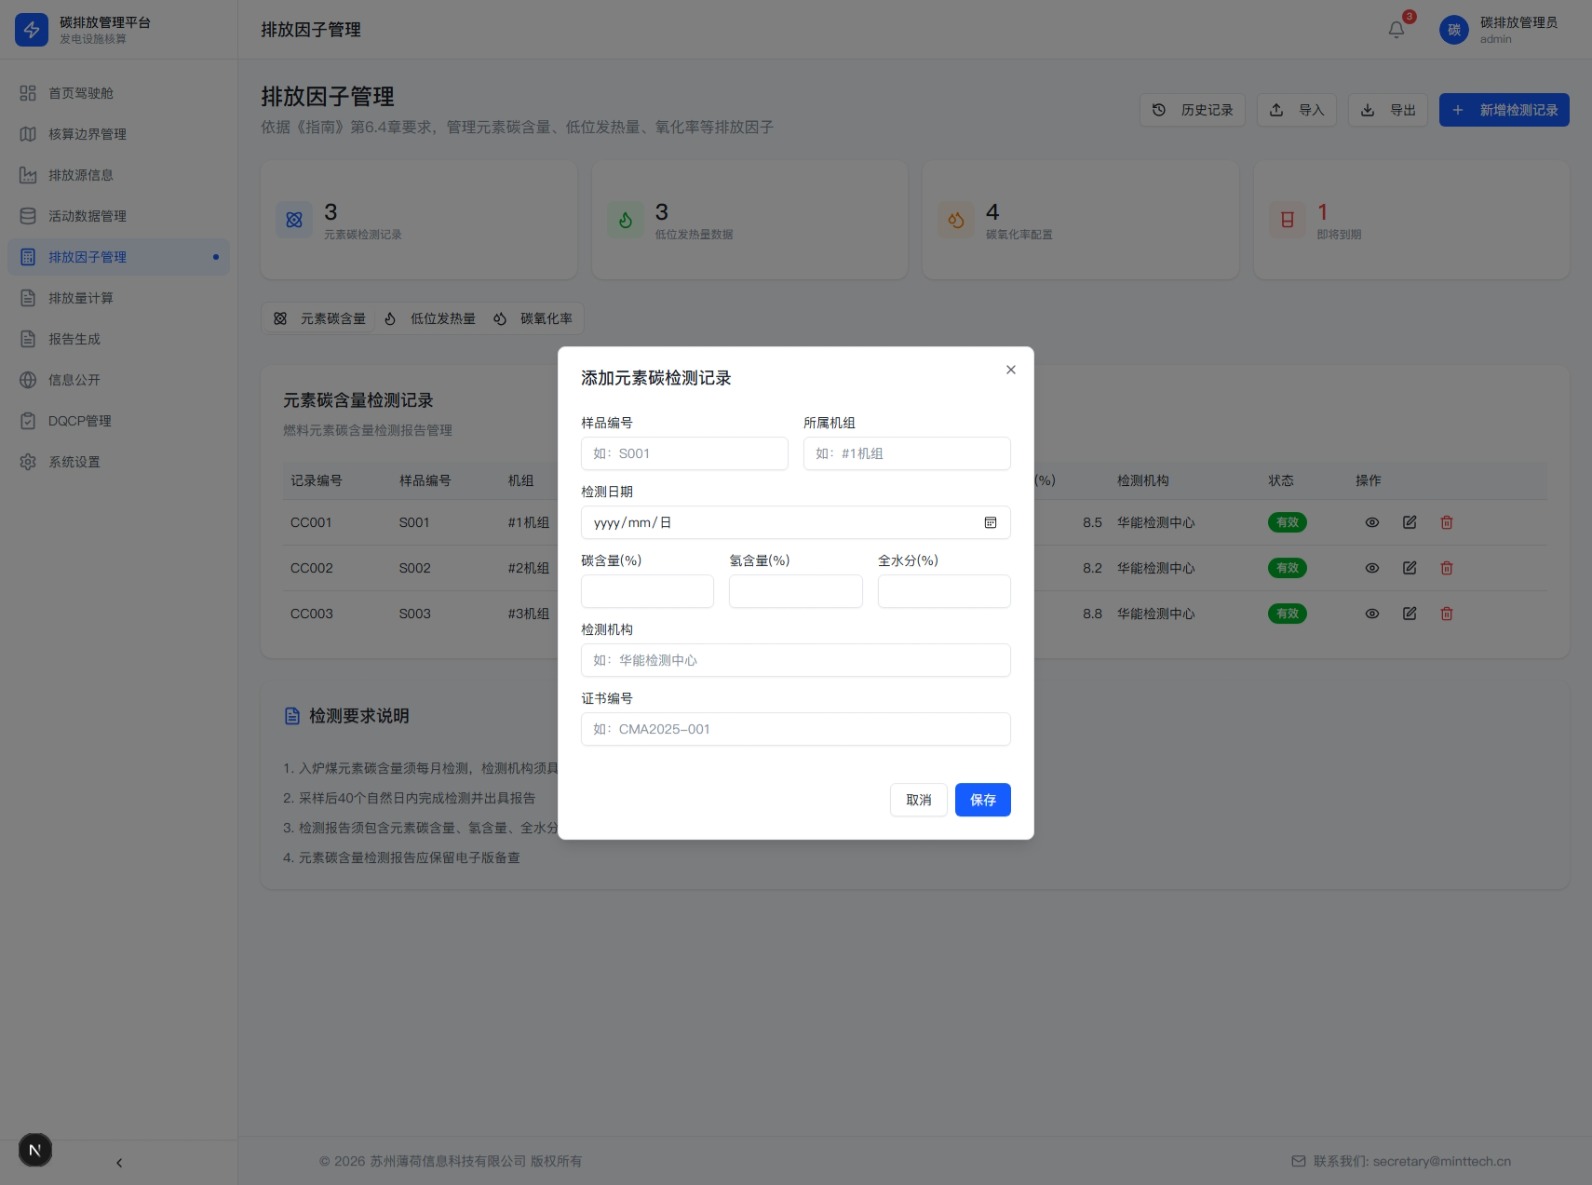The height and width of the screenshot is (1185, 1592).
Task: Click 新增检测记录 button
Action: coord(1504,110)
